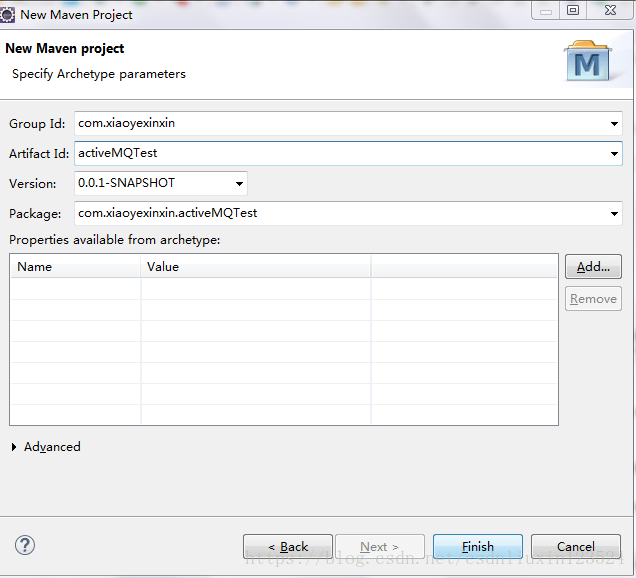Close the New Maven Project dialog

point(610,10)
